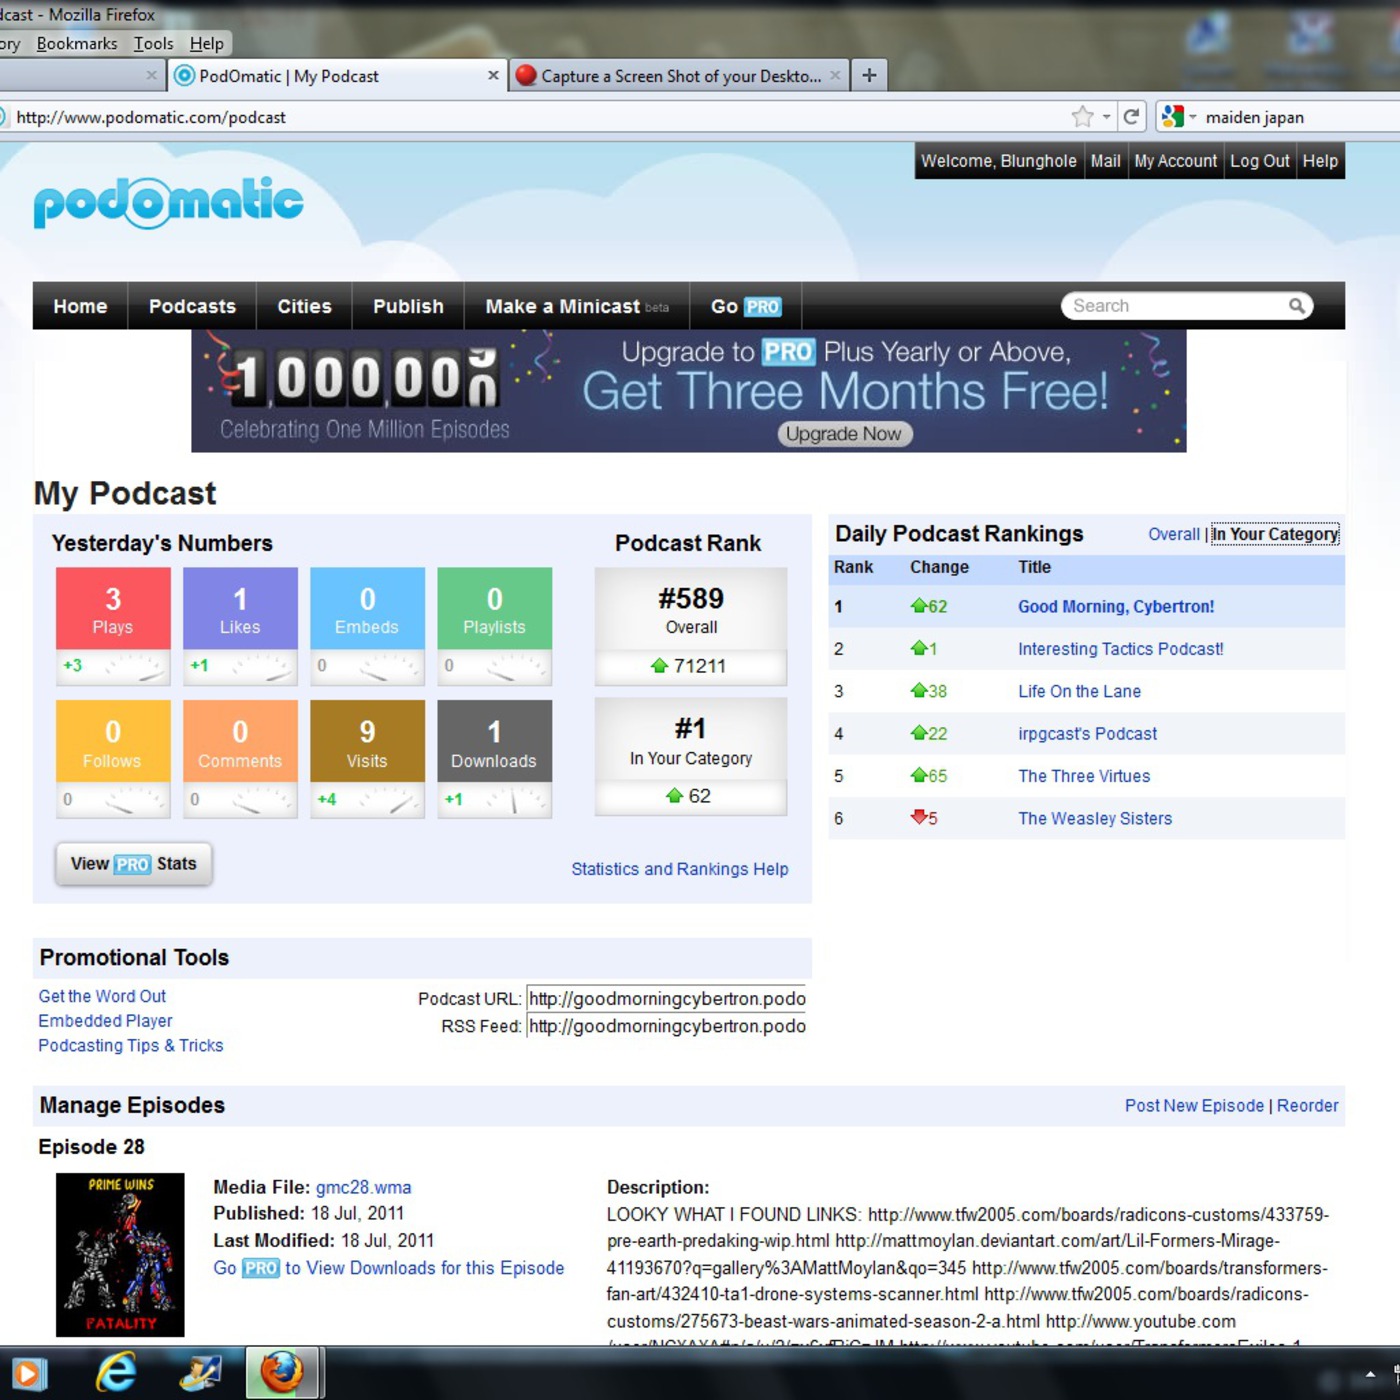This screenshot has width=1400, height=1400.
Task: Click the Embeds stat tile
Action: click(x=367, y=626)
